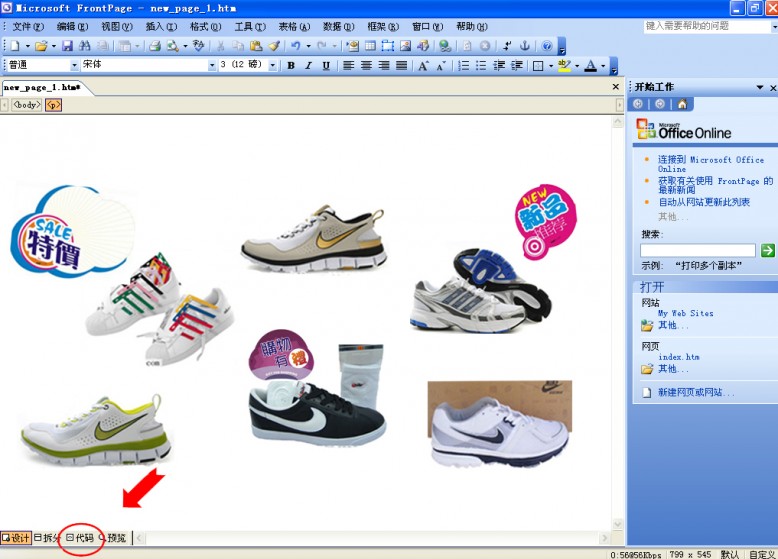Toggle numbered list formatting
778x559 pixels.
(463, 65)
